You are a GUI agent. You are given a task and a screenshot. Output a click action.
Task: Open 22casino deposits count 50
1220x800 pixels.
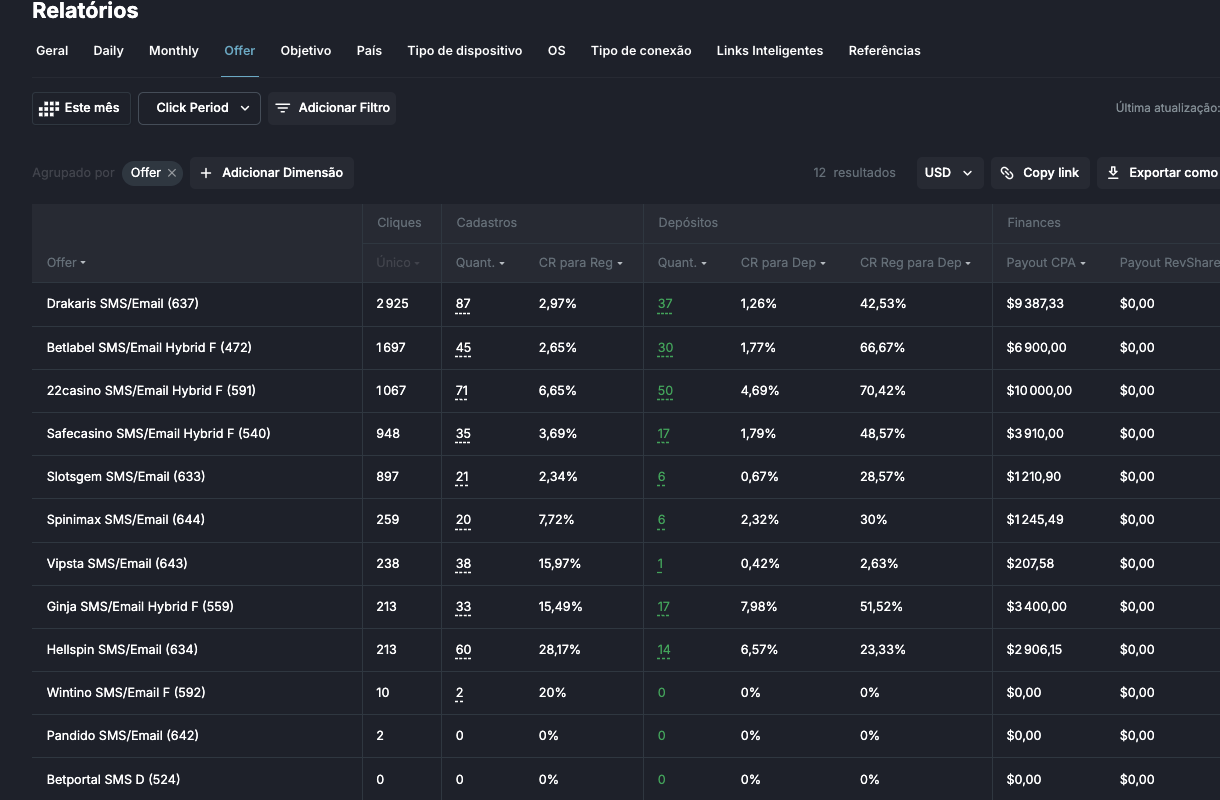click(665, 391)
